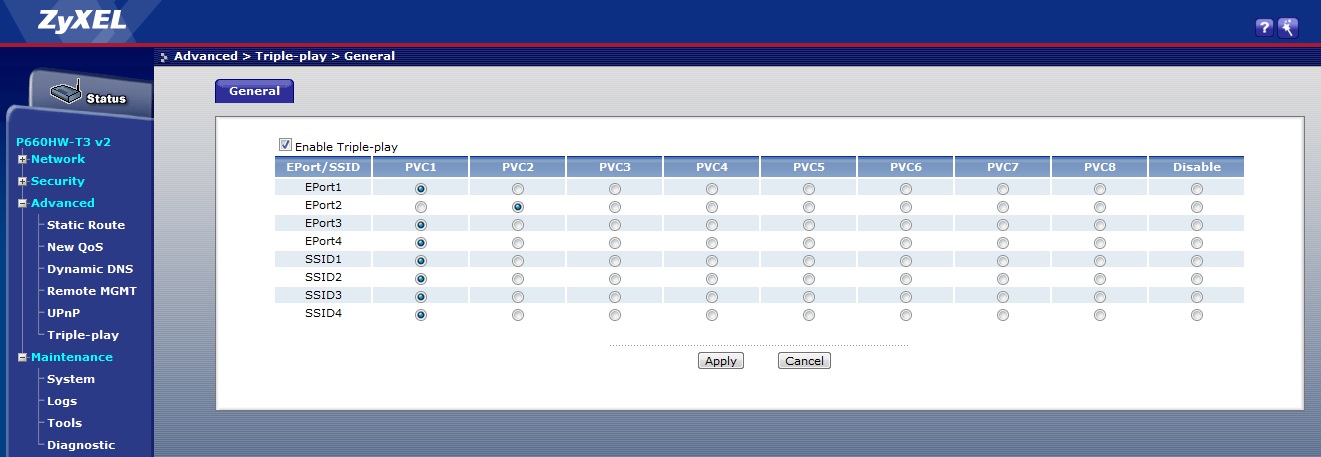Click the breadcrumb Advanced > Triple-play > General
This screenshot has width=1321, height=457.
(284, 56)
